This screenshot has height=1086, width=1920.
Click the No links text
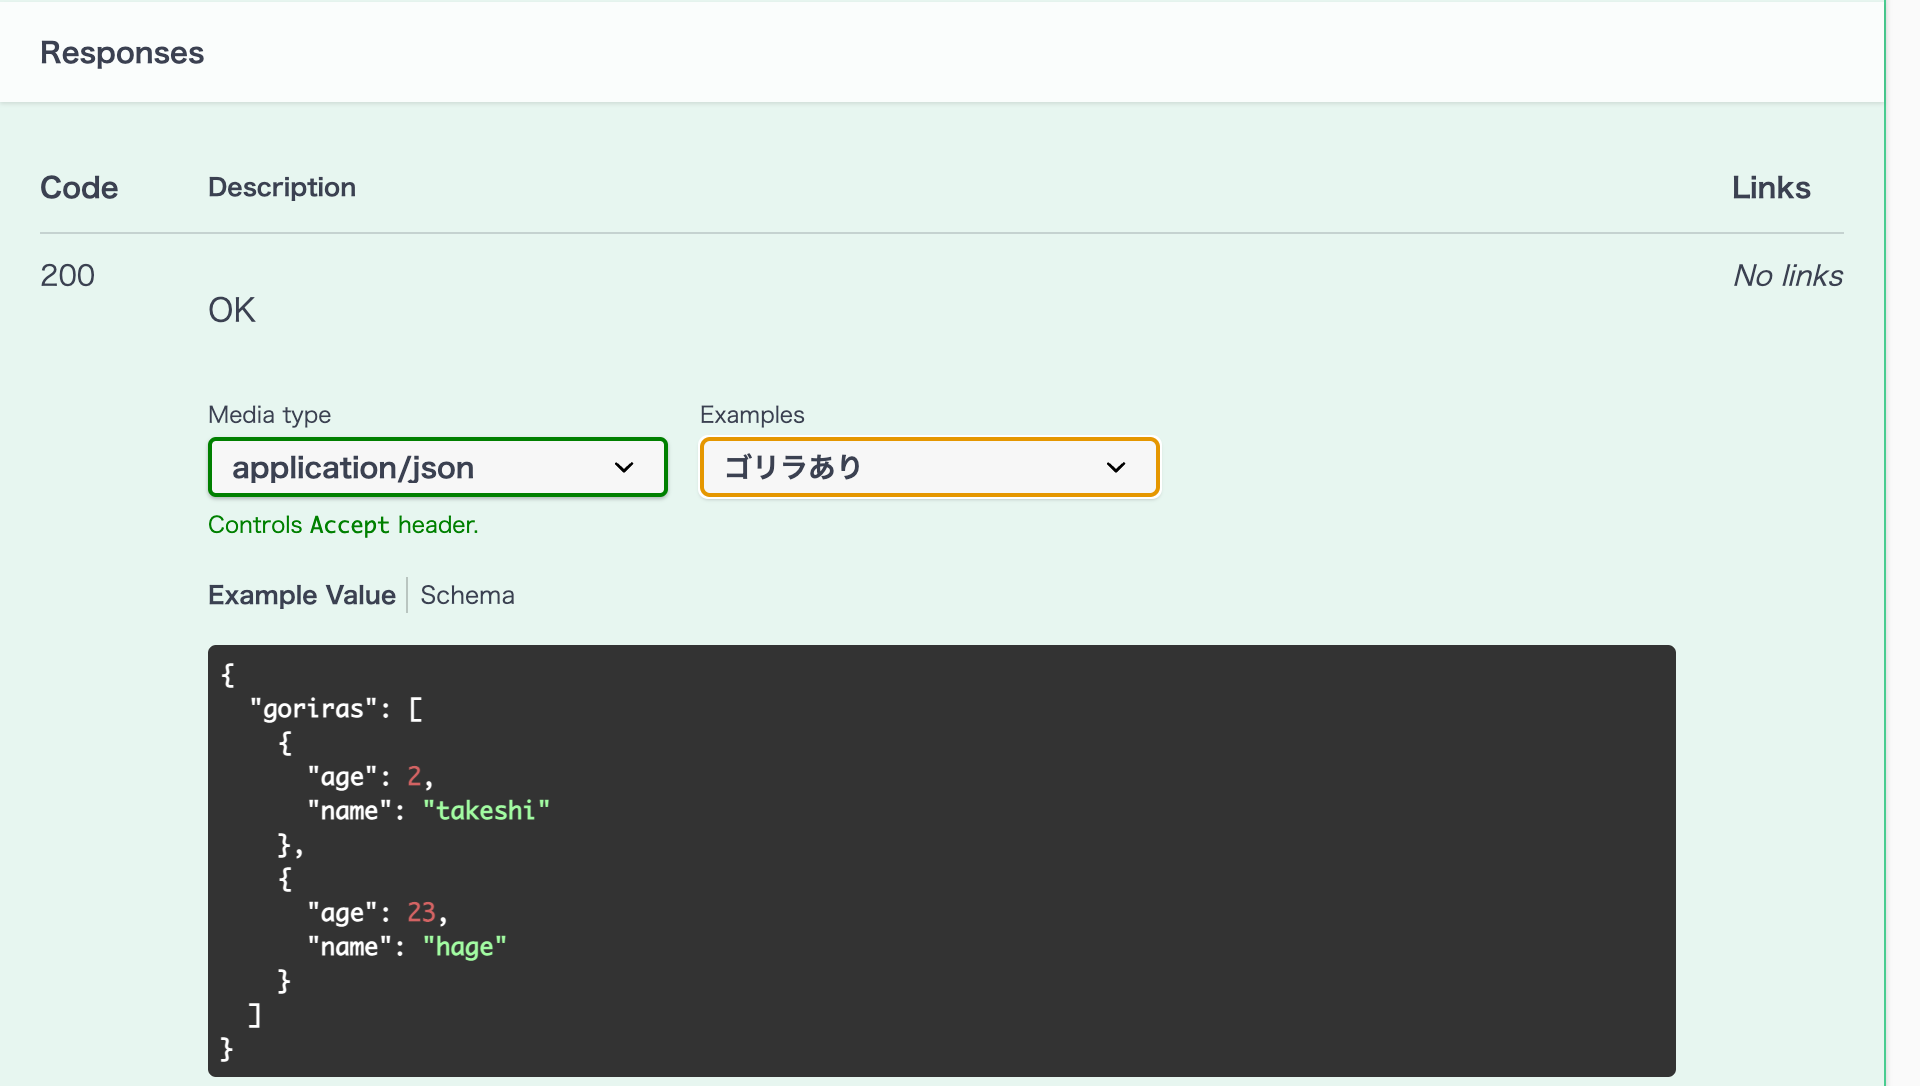(x=1787, y=275)
